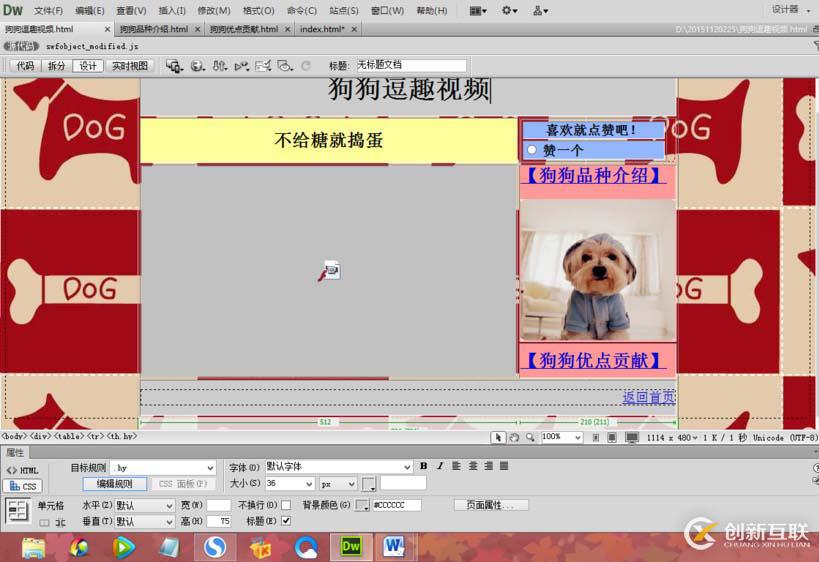Align text center in the properties panel
Screen dimensions: 819x562
tap(473, 466)
